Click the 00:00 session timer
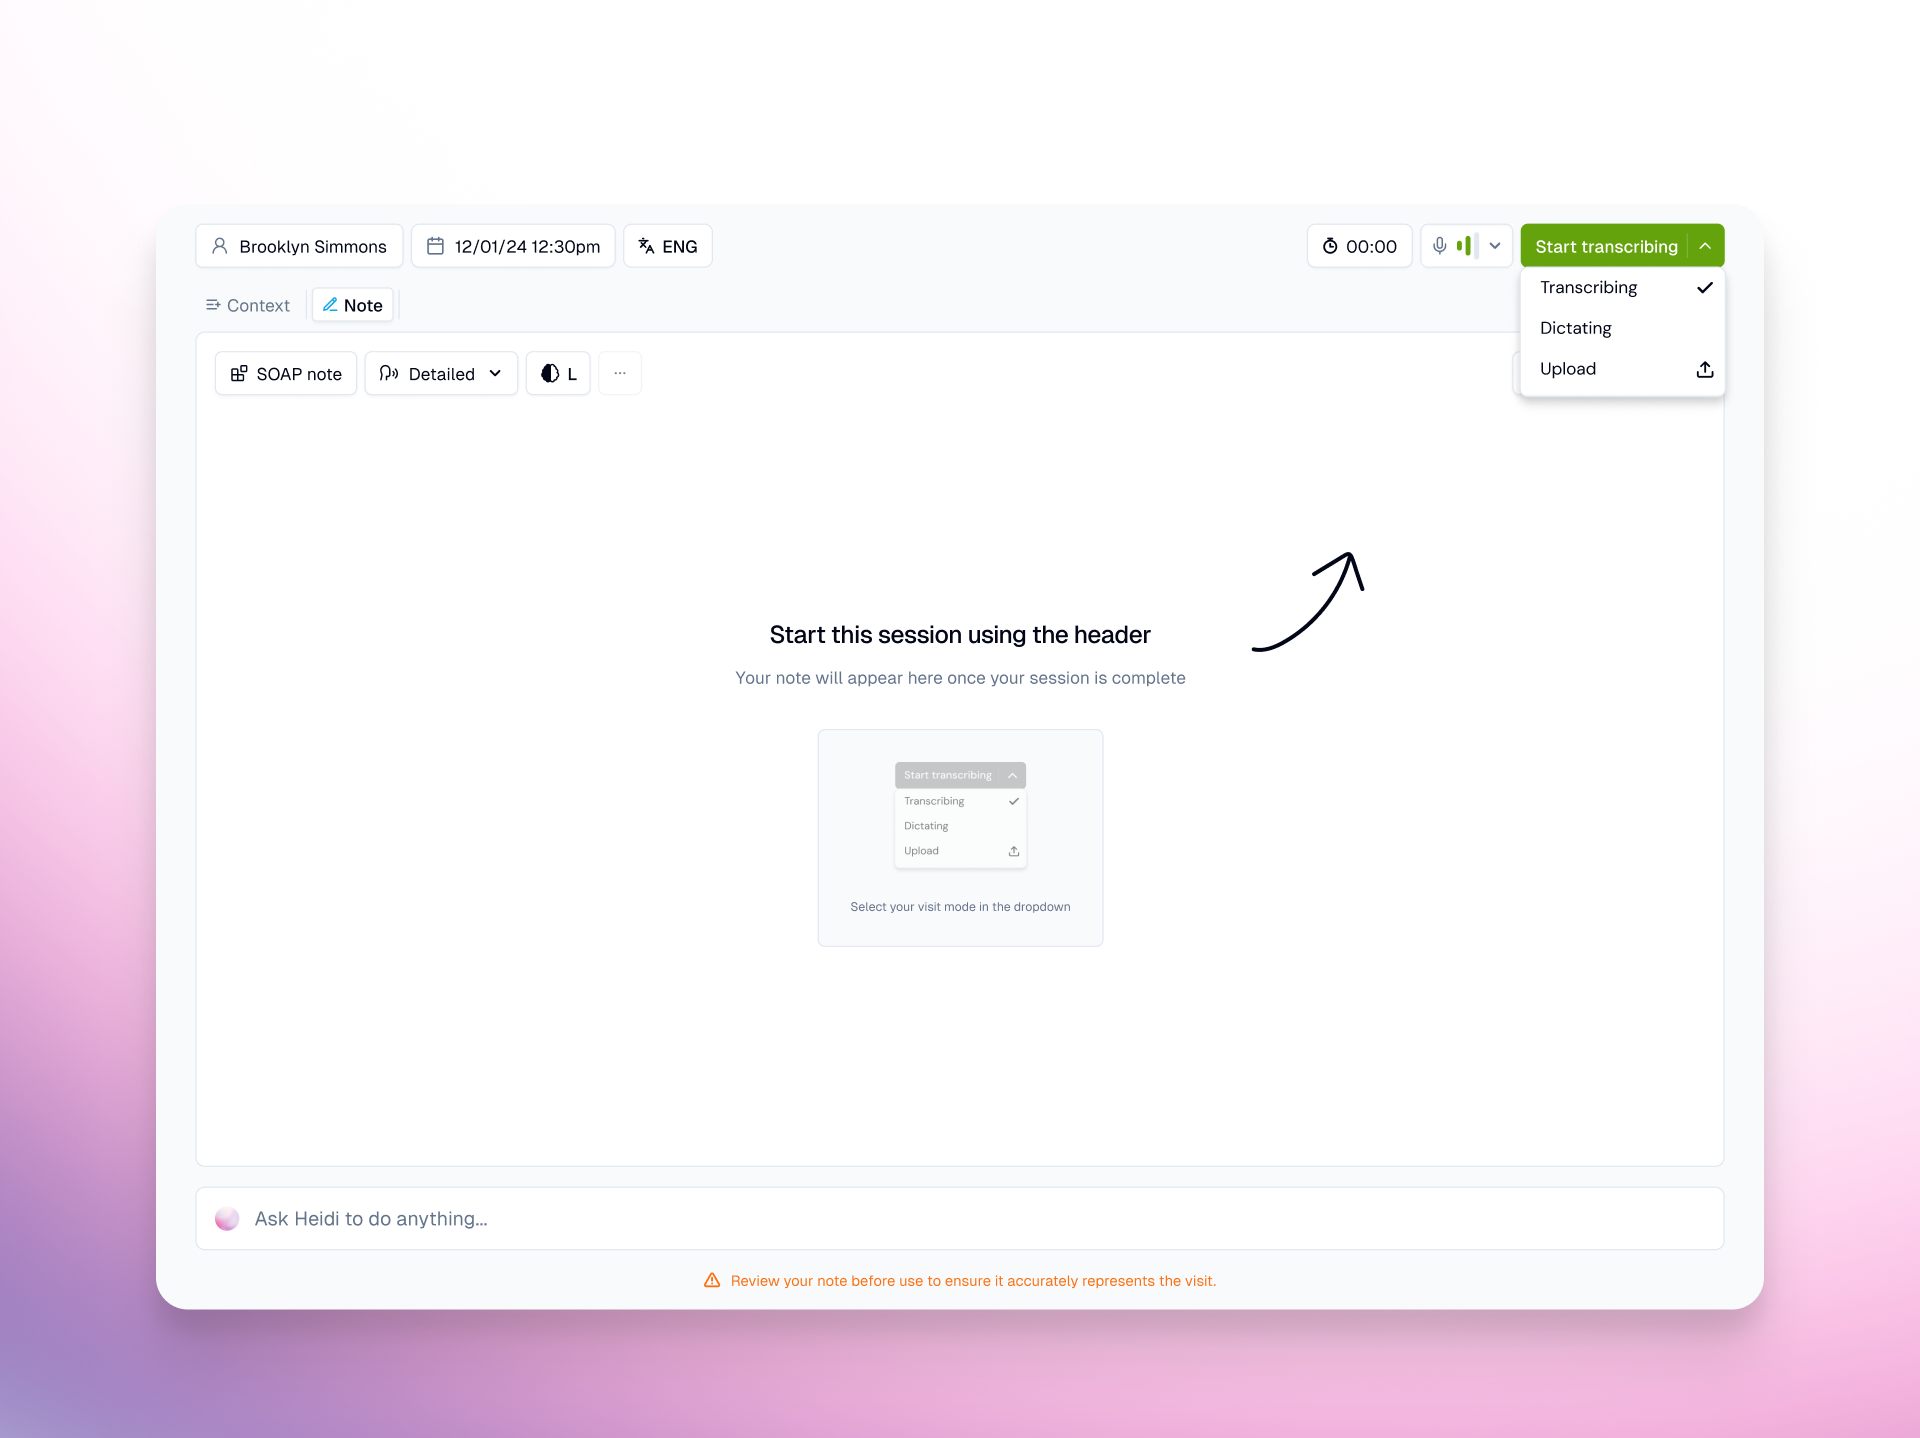 click(1359, 246)
